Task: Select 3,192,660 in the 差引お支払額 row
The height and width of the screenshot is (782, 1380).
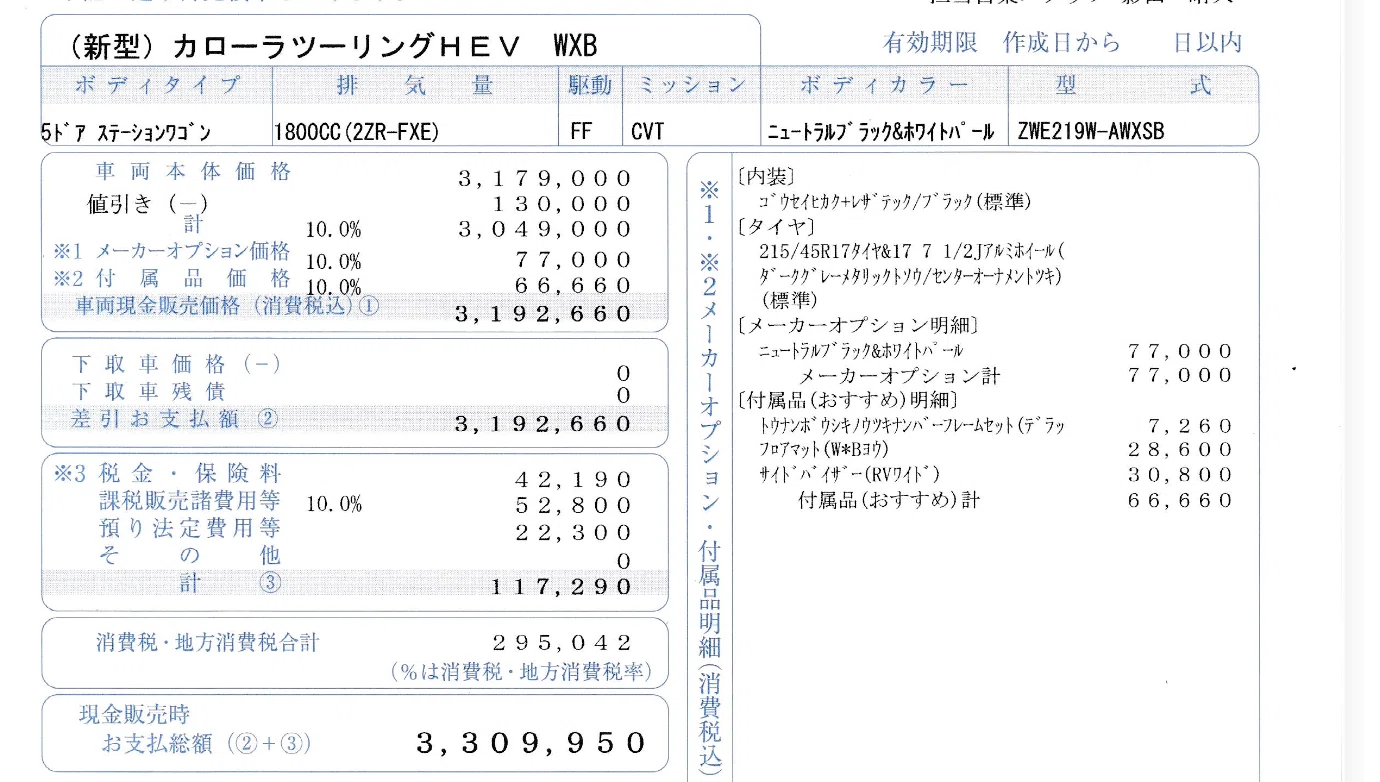Action: coord(544,424)
